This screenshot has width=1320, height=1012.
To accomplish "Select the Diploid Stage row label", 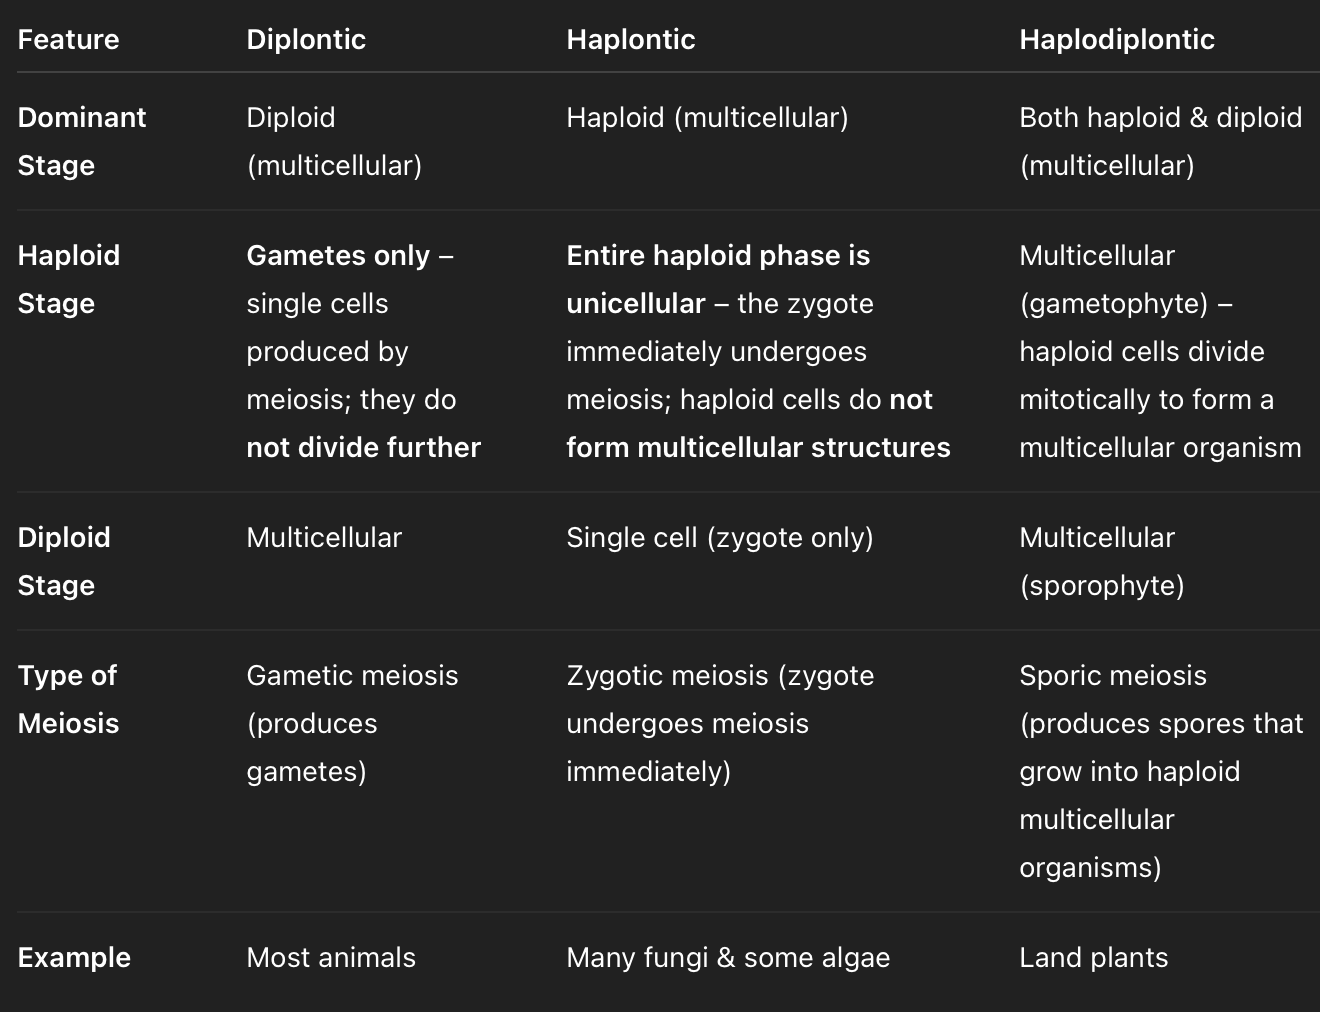I will [x=64, y=561].
